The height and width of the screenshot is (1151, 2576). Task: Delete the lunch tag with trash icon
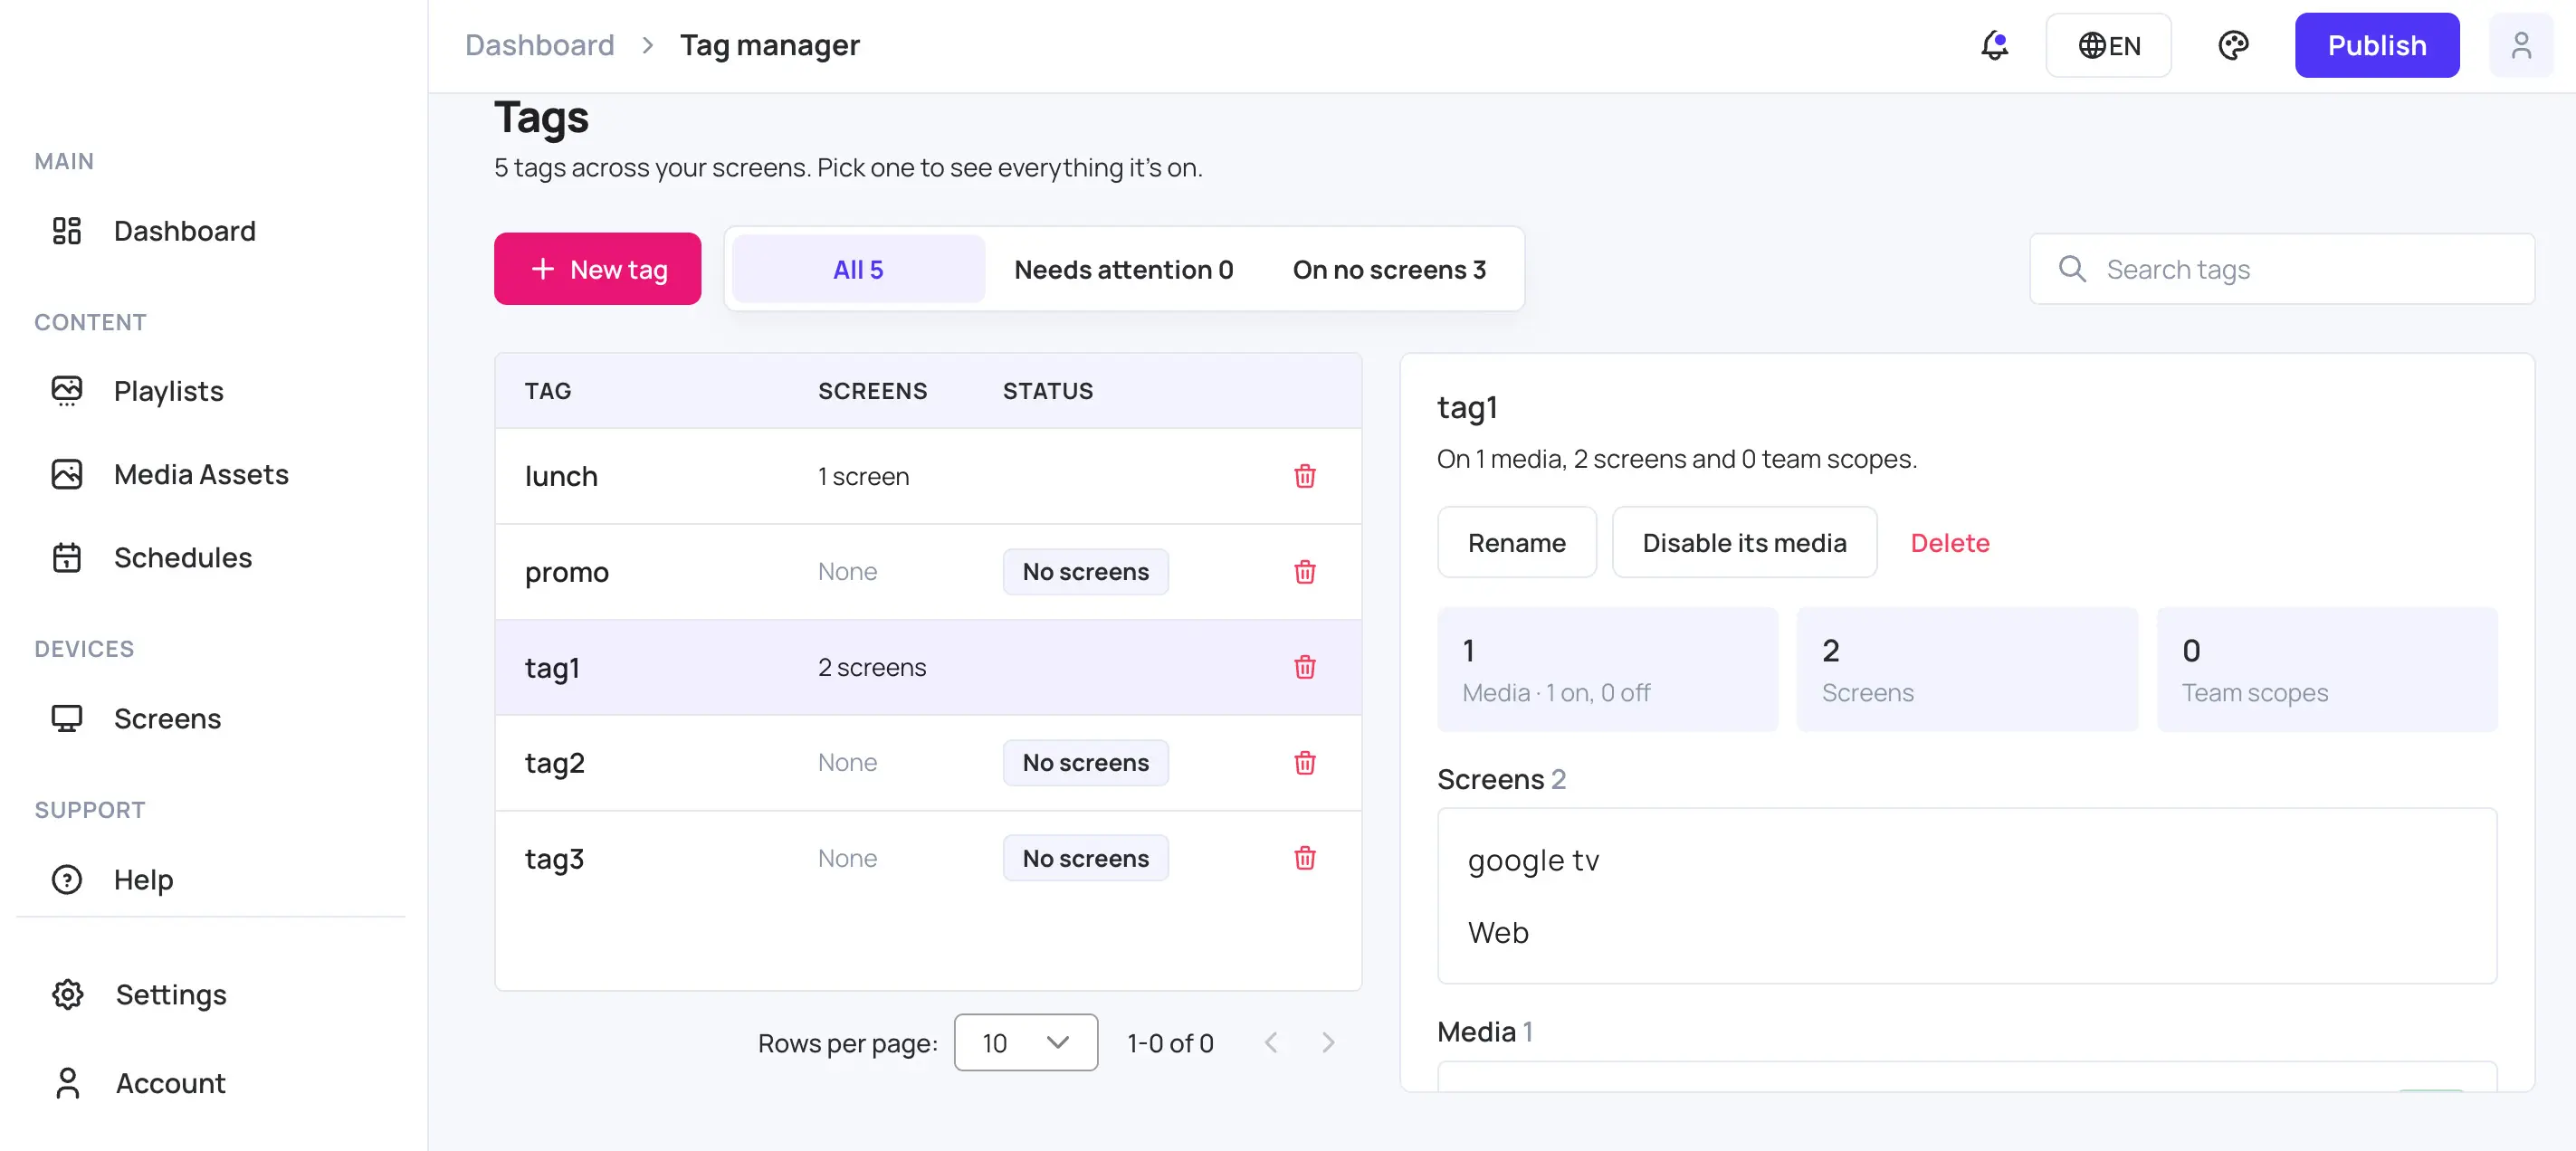coord(1304,476)
